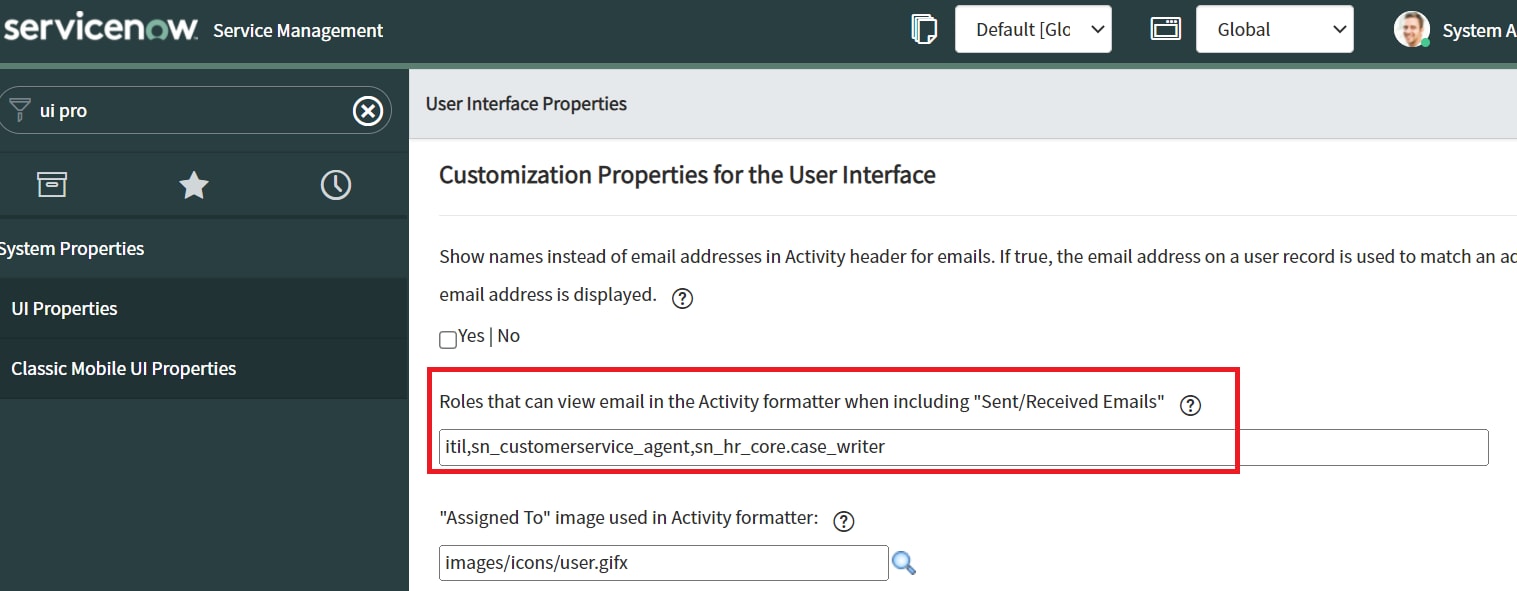Toggle the Yes | No checkbox
The height and width of the screenshot is (591, 1517).
point(448,338)
